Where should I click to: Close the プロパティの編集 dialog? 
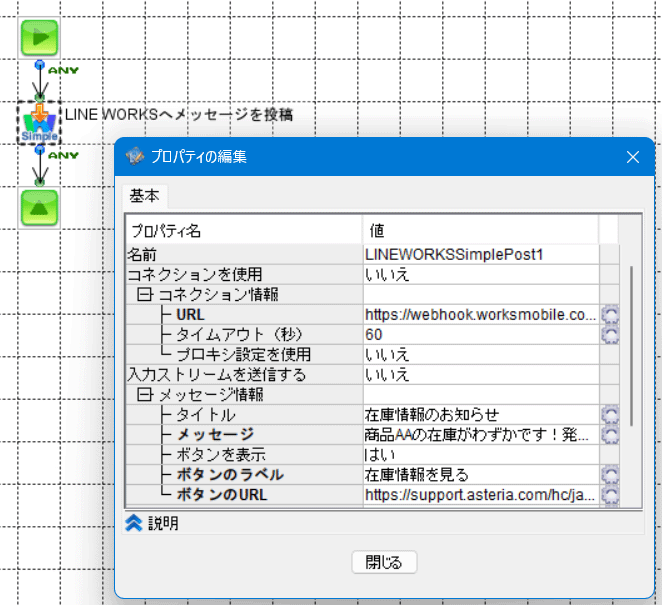pos(632,157)
